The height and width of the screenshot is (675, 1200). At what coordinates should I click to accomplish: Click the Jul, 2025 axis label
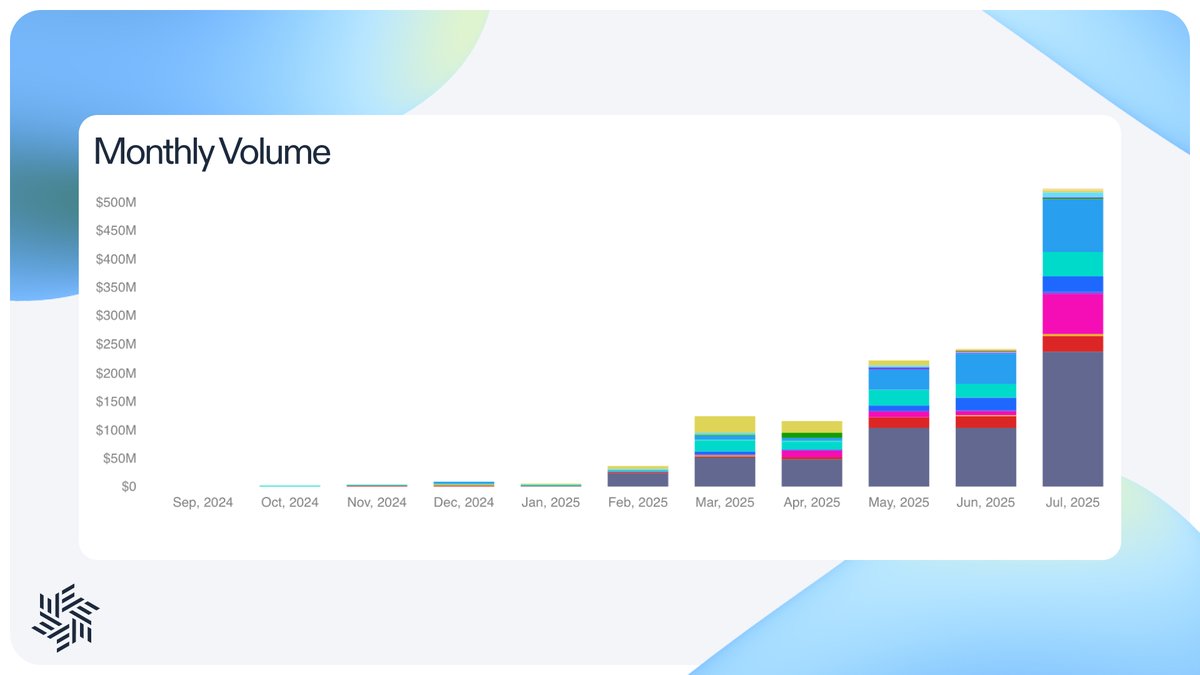1073,502
